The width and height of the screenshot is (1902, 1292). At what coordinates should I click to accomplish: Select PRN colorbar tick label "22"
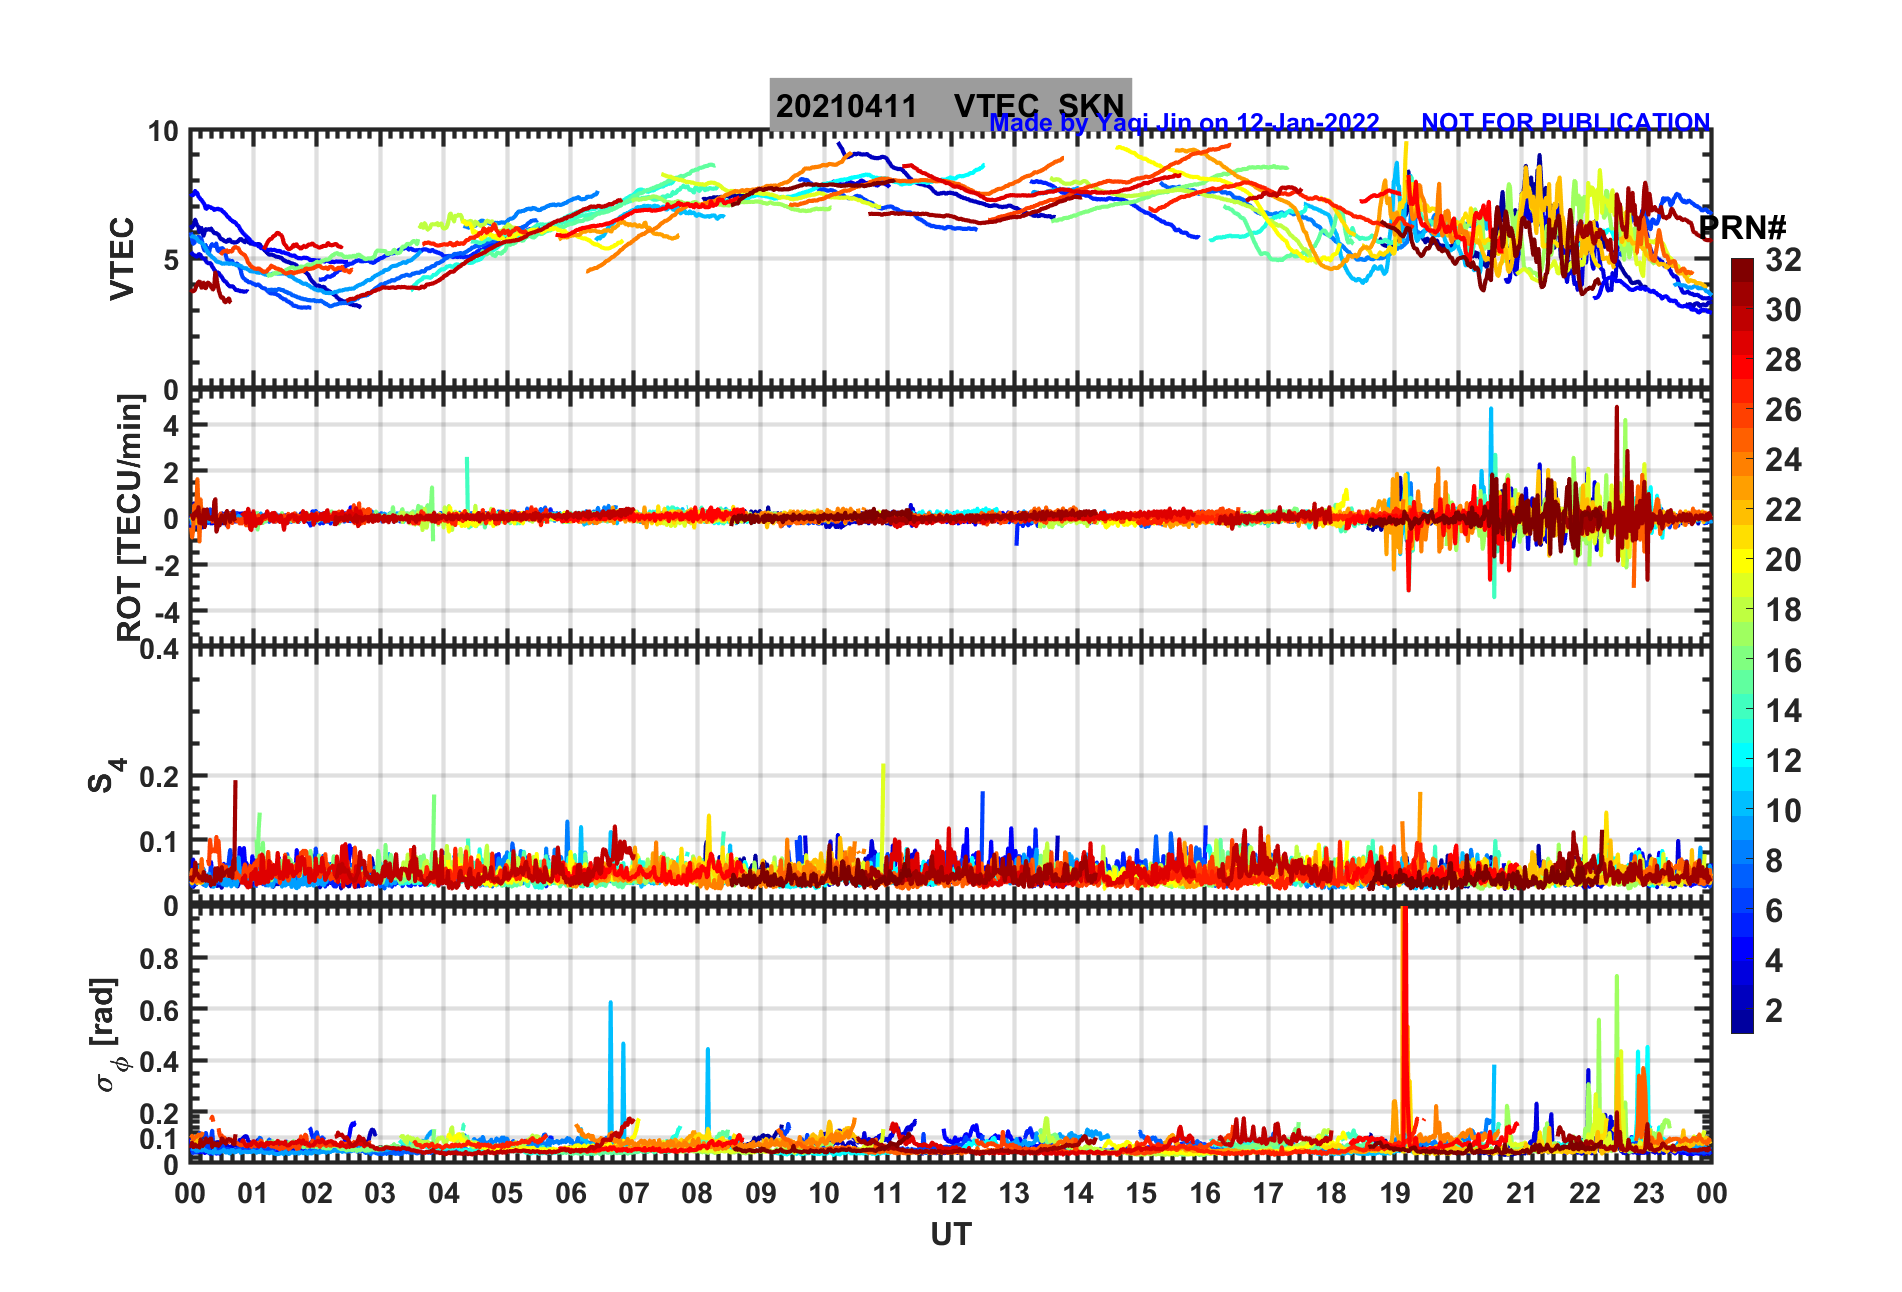click(1783, 510)
